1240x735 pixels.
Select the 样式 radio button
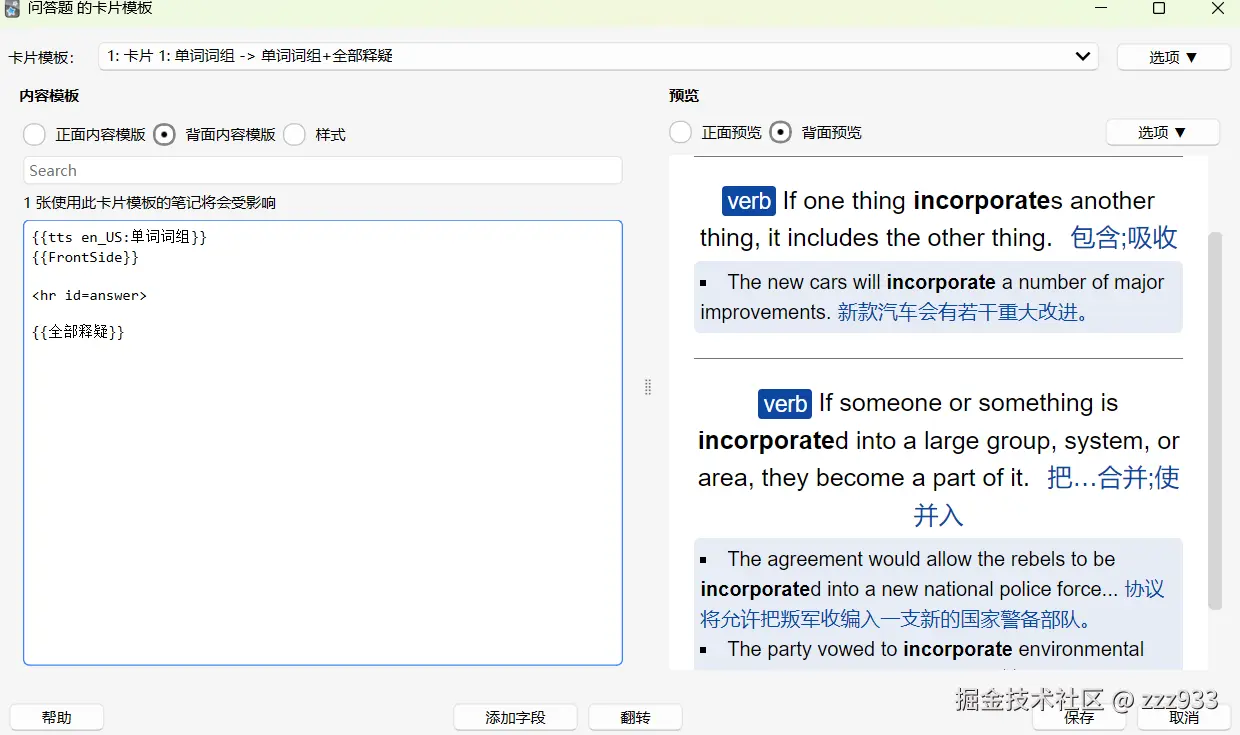tap(295, 134)
